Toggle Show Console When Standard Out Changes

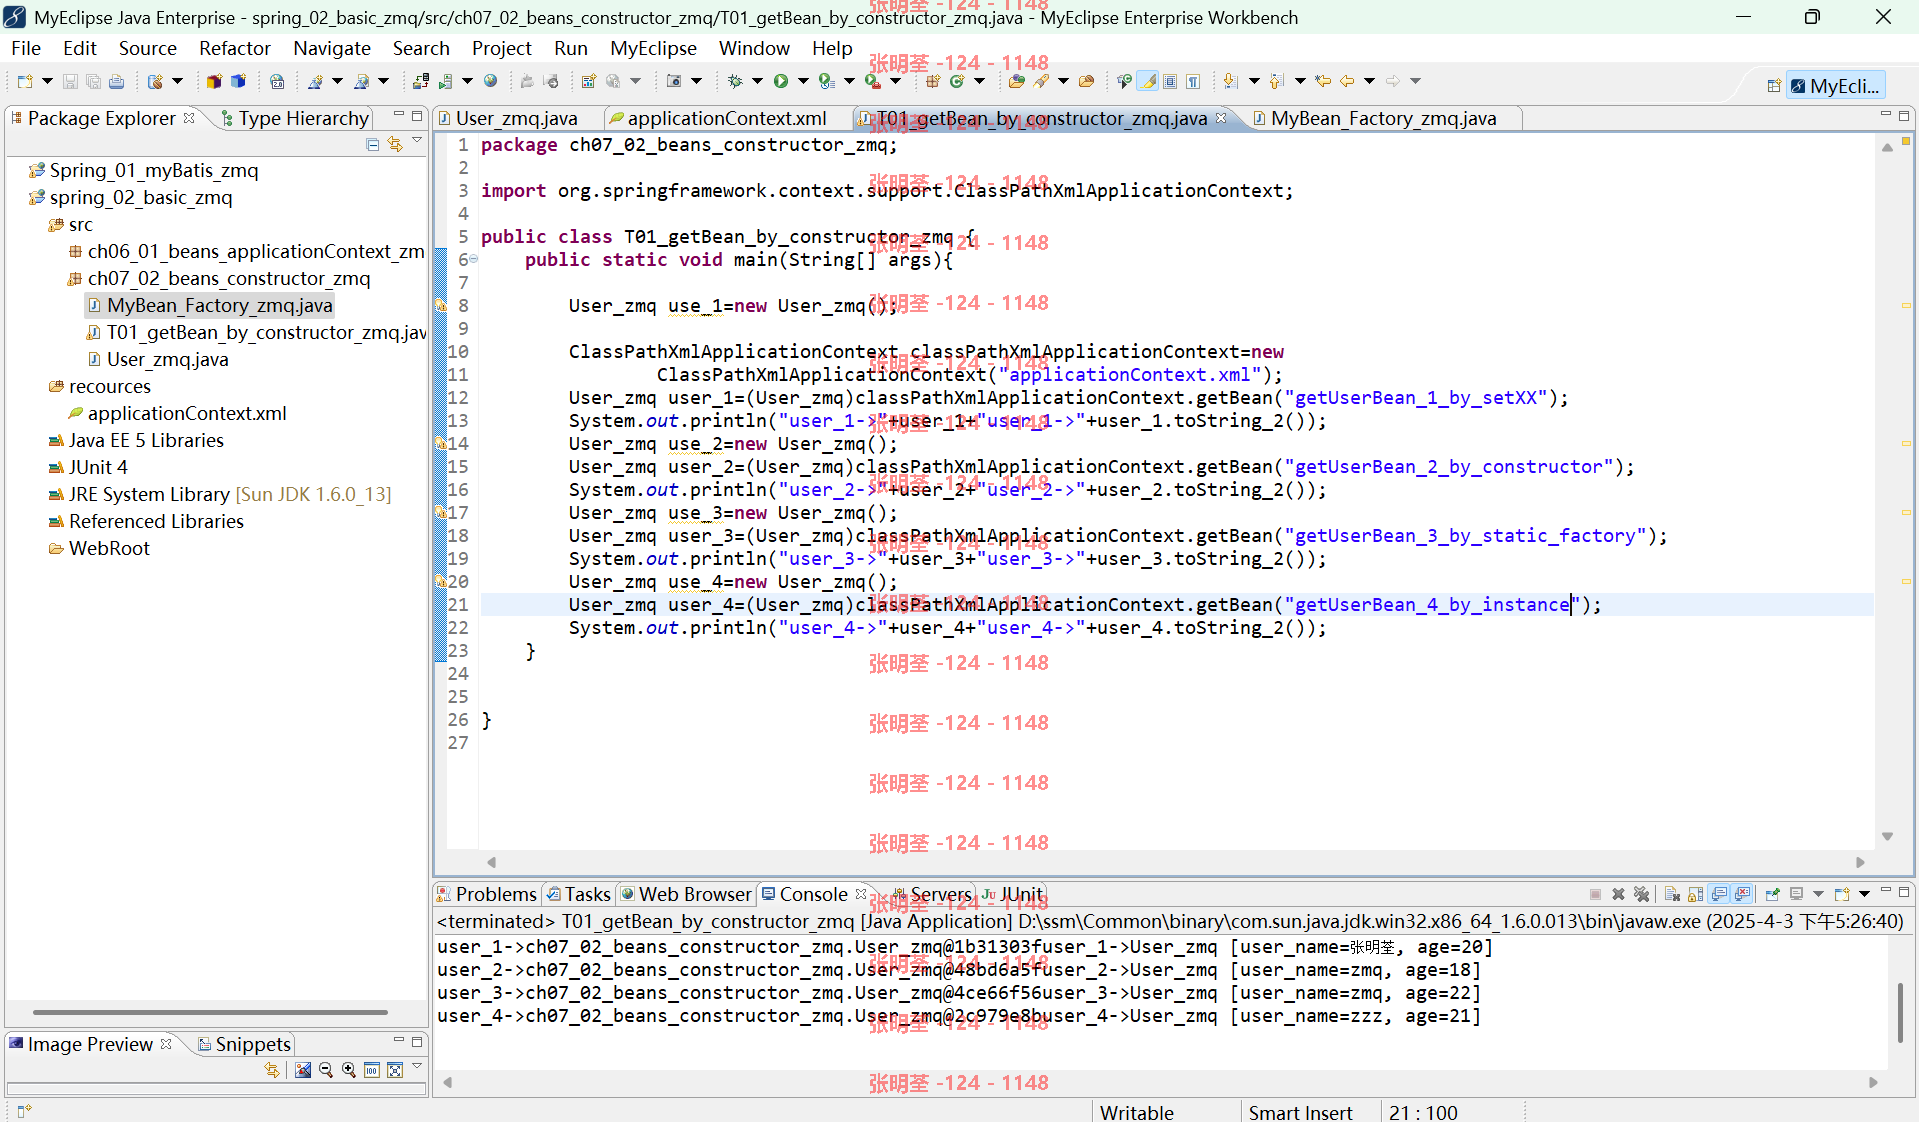coord(1719,894)
